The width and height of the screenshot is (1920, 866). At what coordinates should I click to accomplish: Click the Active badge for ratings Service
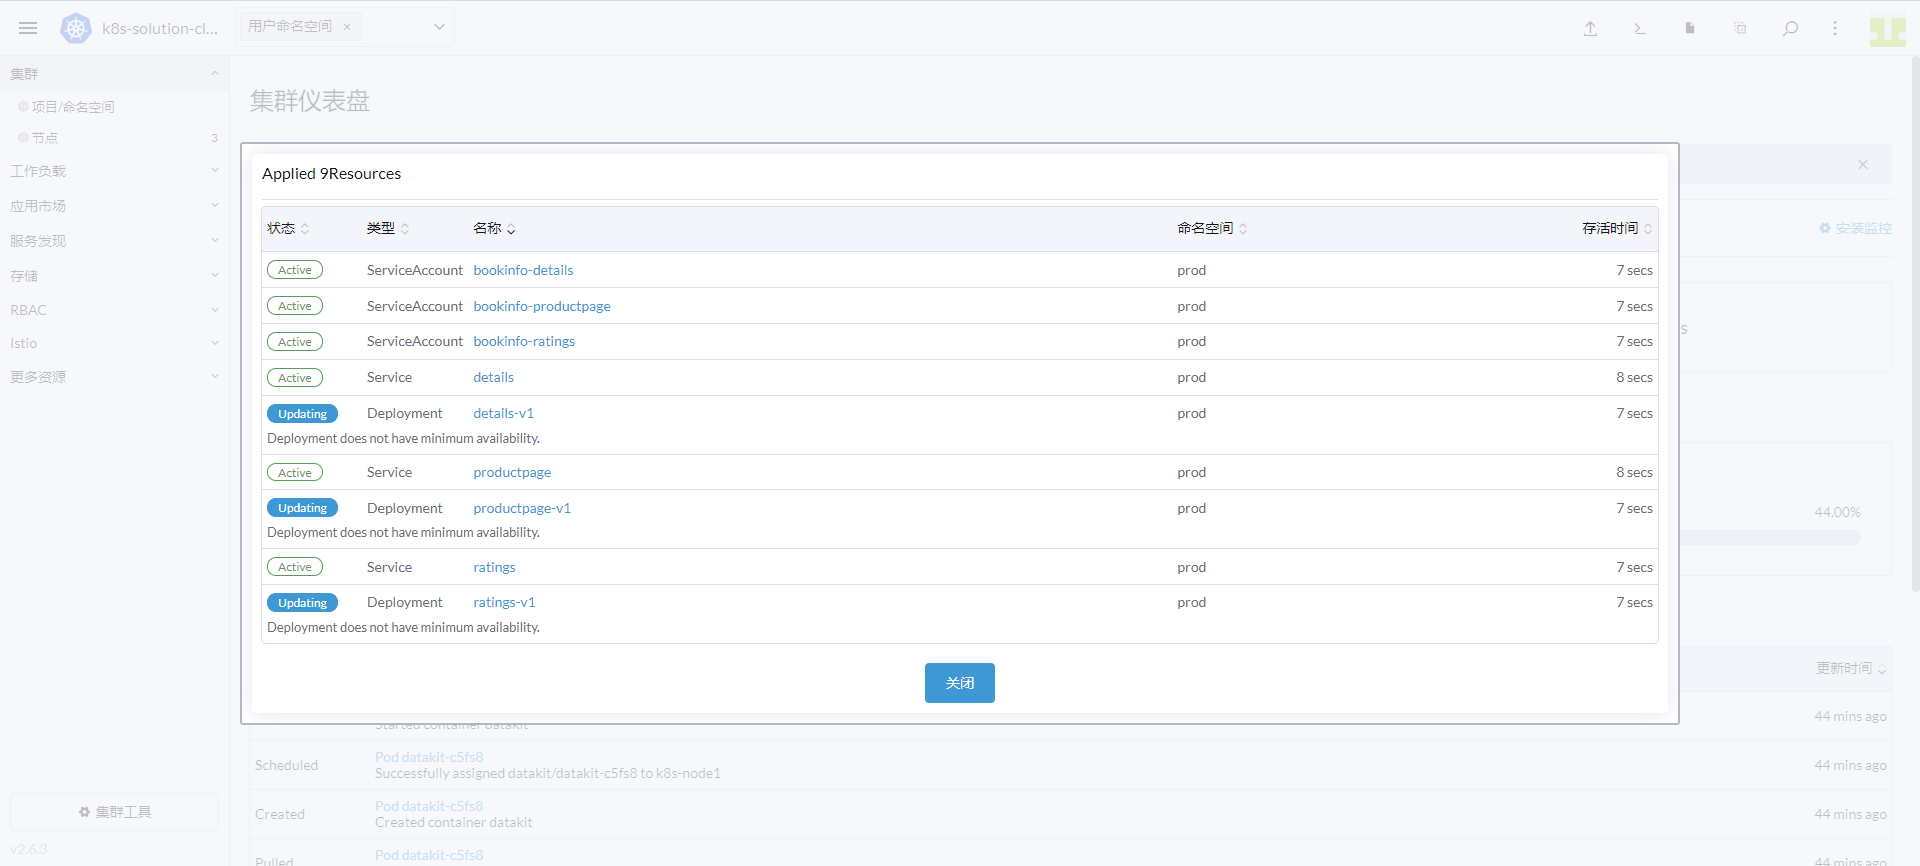pos(295,567)
